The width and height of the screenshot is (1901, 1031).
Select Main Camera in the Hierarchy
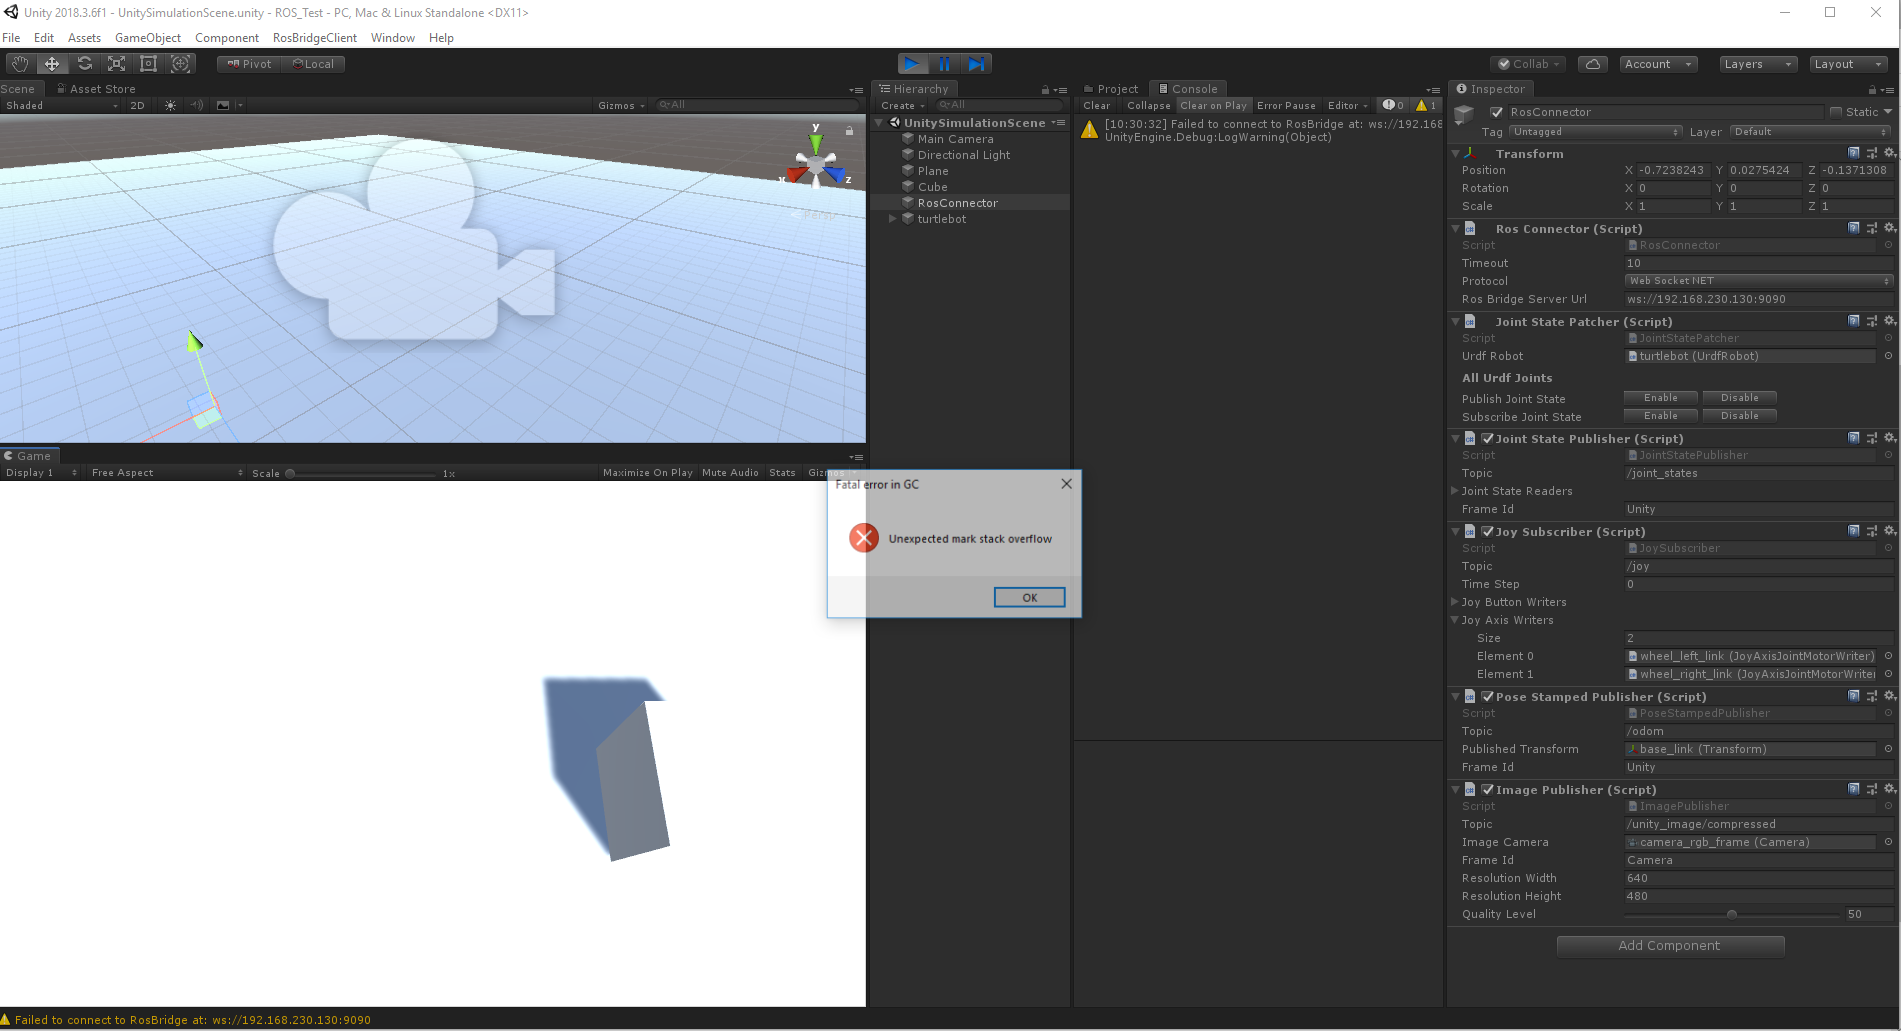click(952, 138)
